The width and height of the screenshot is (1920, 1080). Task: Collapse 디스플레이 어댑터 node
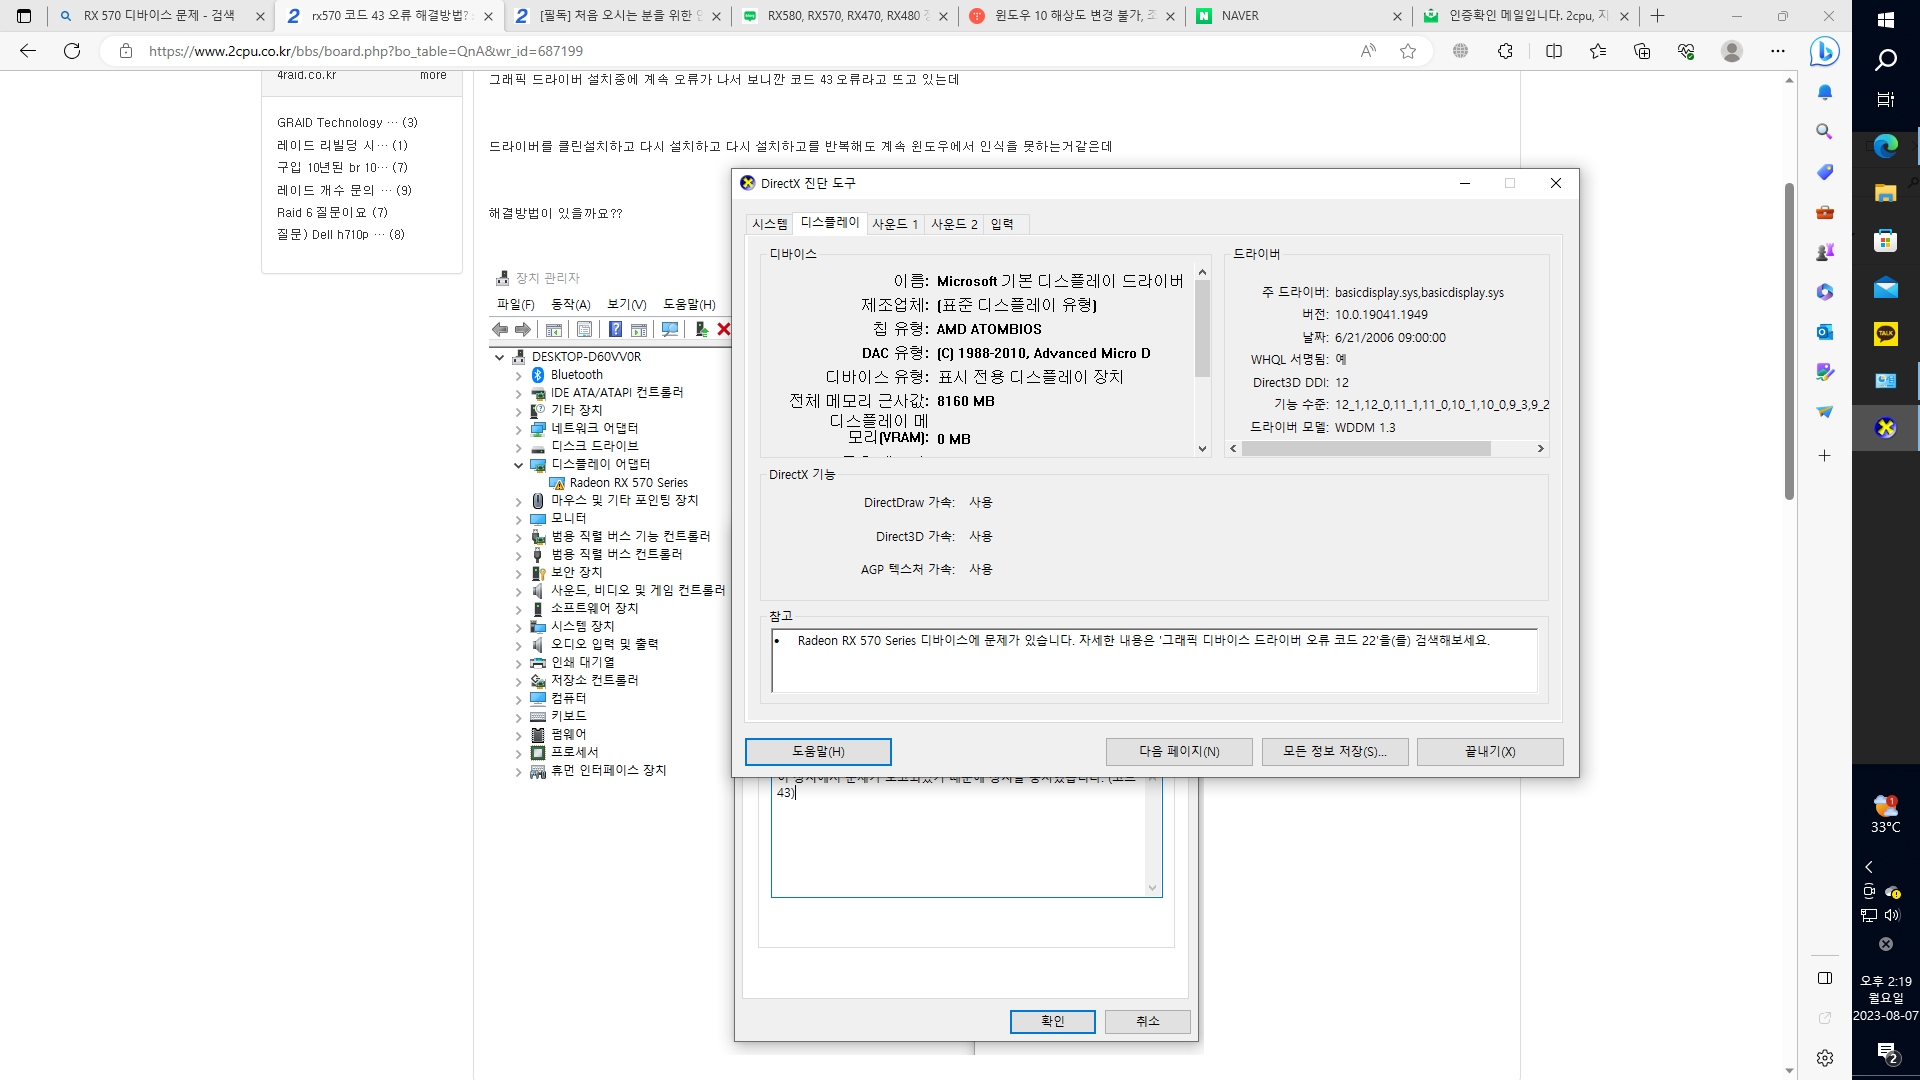518,465
